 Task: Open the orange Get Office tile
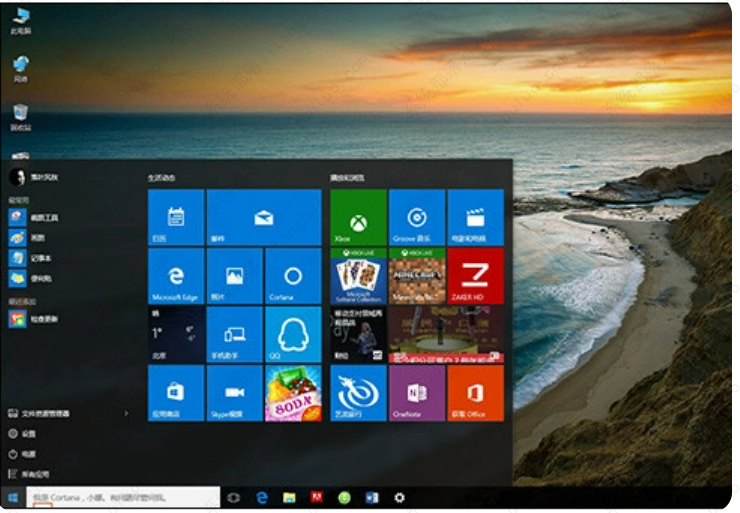pos(475,393)
